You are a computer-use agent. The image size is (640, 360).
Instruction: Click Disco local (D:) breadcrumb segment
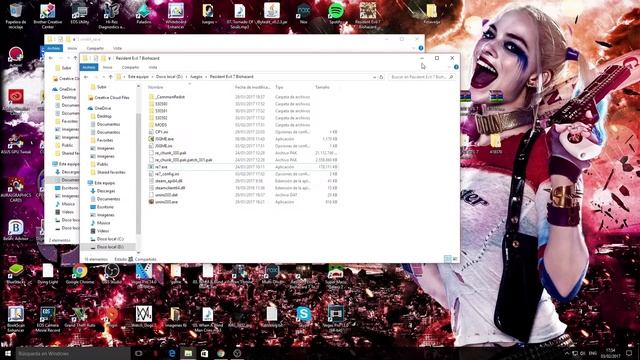(x=169, y=77)
